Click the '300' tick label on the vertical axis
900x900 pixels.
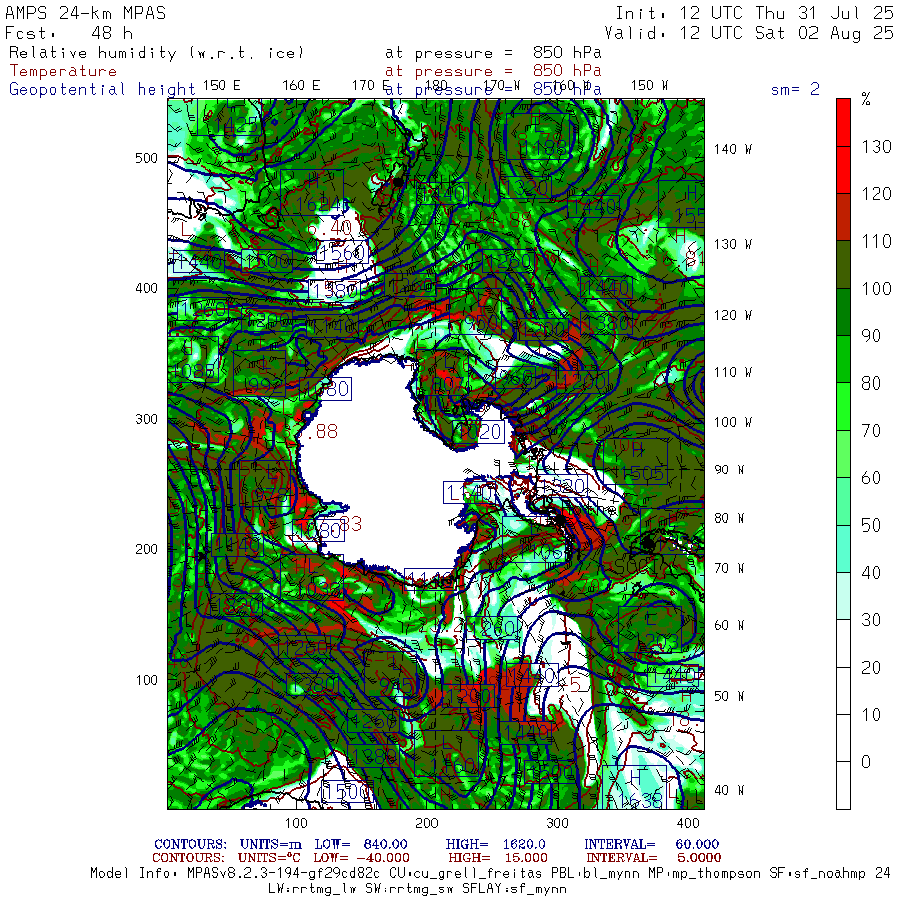coord(146,419)
